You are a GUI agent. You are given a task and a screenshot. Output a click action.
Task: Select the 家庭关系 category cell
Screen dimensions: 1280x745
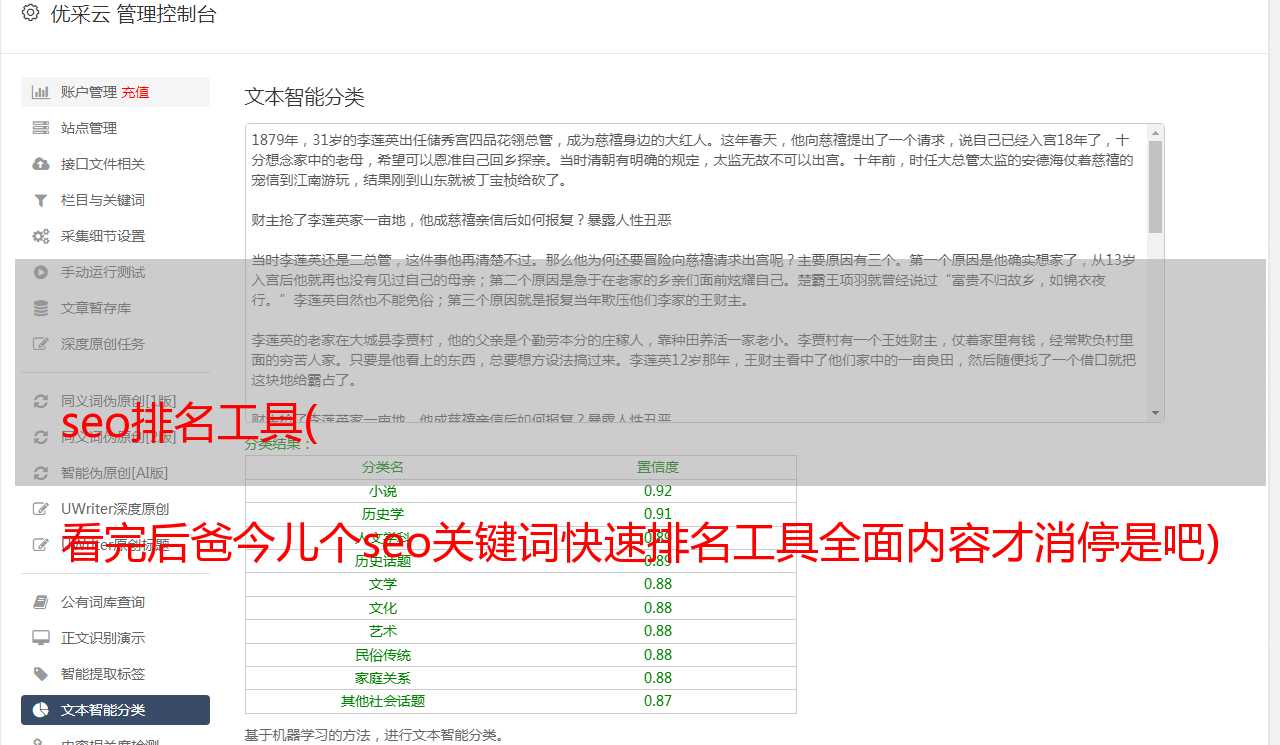(383, 678)
